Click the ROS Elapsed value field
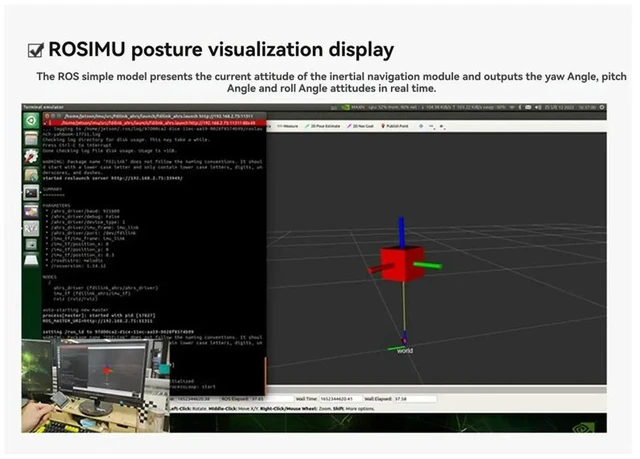640x459 pixels. (x=271, y=399)
